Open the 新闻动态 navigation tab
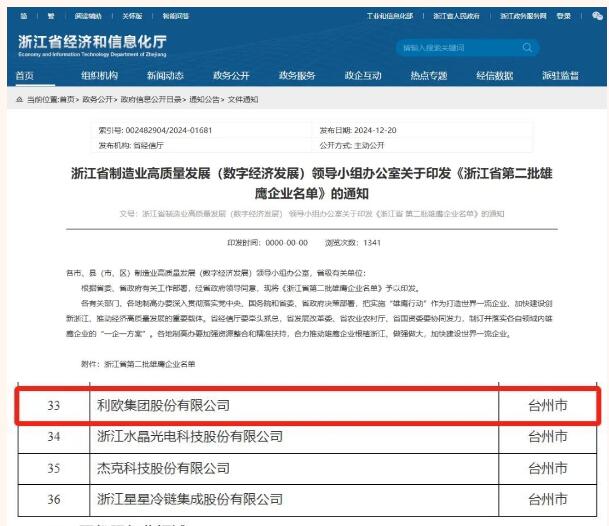 pyautogui.click(x=165, y=75)
